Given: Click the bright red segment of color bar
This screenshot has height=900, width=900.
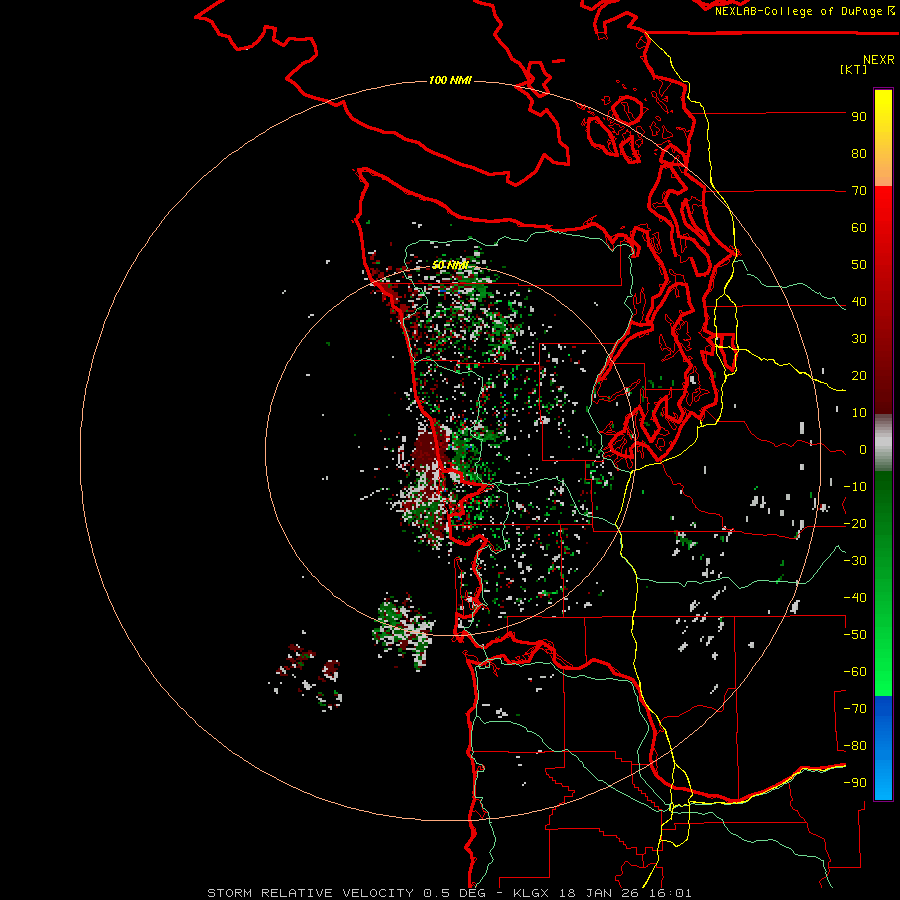Looking at the screenshot, I should tap(883, 224).
